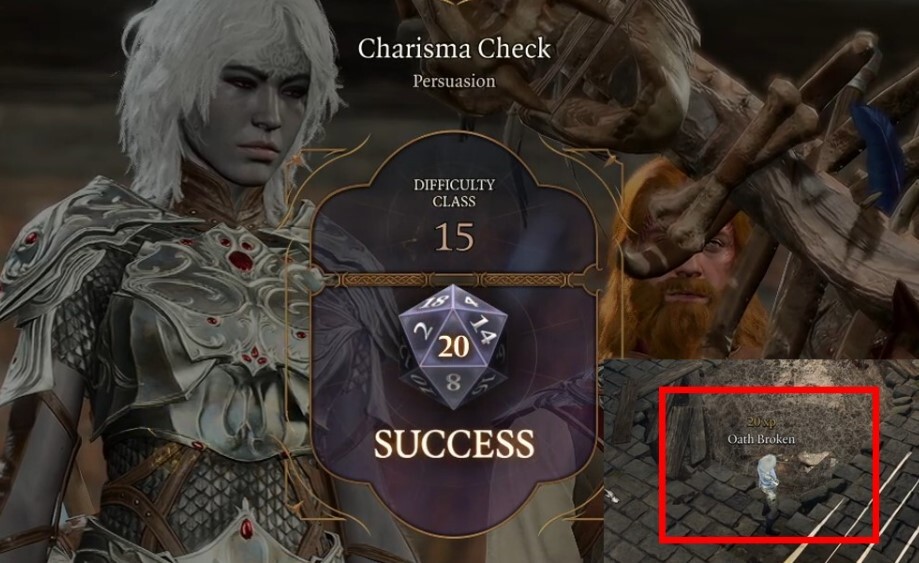
Task: Click the white-haired character in the inset view
Action: (770, 492)
